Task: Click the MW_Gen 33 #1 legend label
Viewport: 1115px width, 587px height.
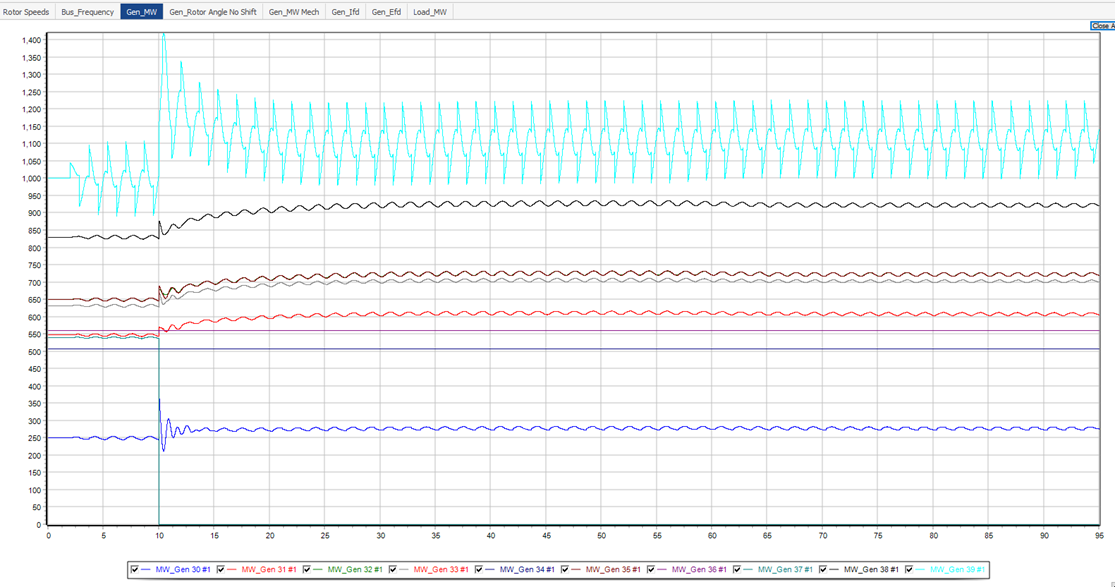Action: pos(441,569)
